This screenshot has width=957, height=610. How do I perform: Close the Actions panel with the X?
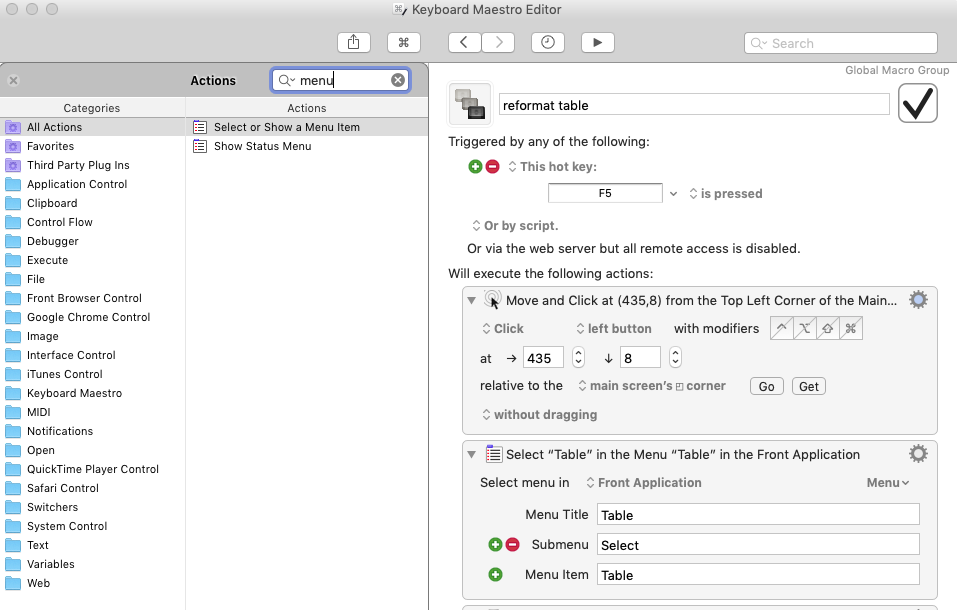click(x=13, y=81)
